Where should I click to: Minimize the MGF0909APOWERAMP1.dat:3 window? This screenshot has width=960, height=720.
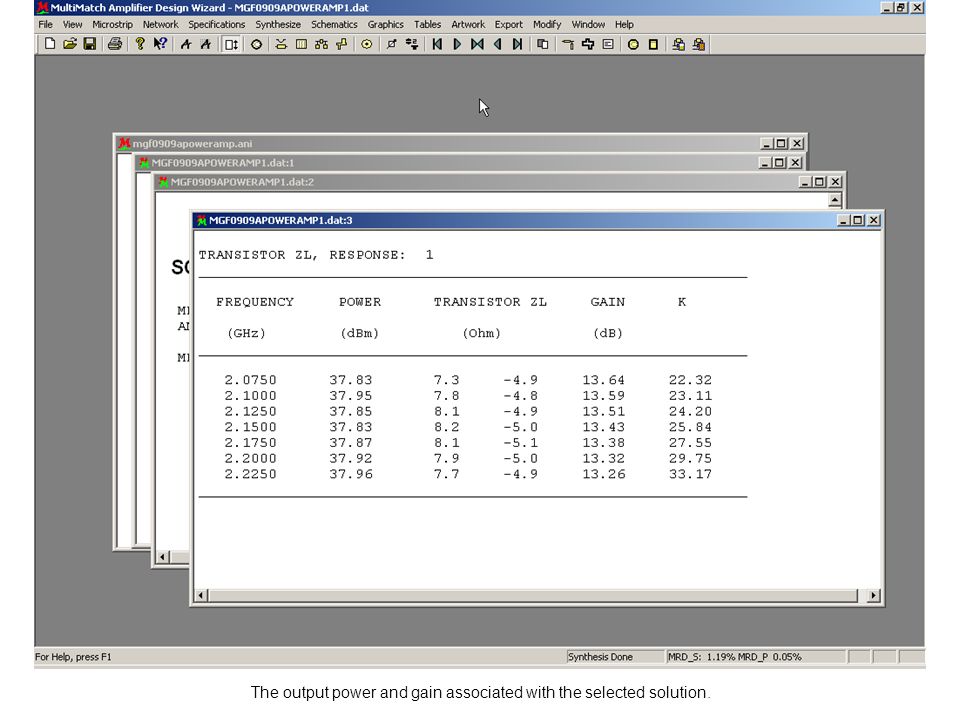(x=844, y=220)
